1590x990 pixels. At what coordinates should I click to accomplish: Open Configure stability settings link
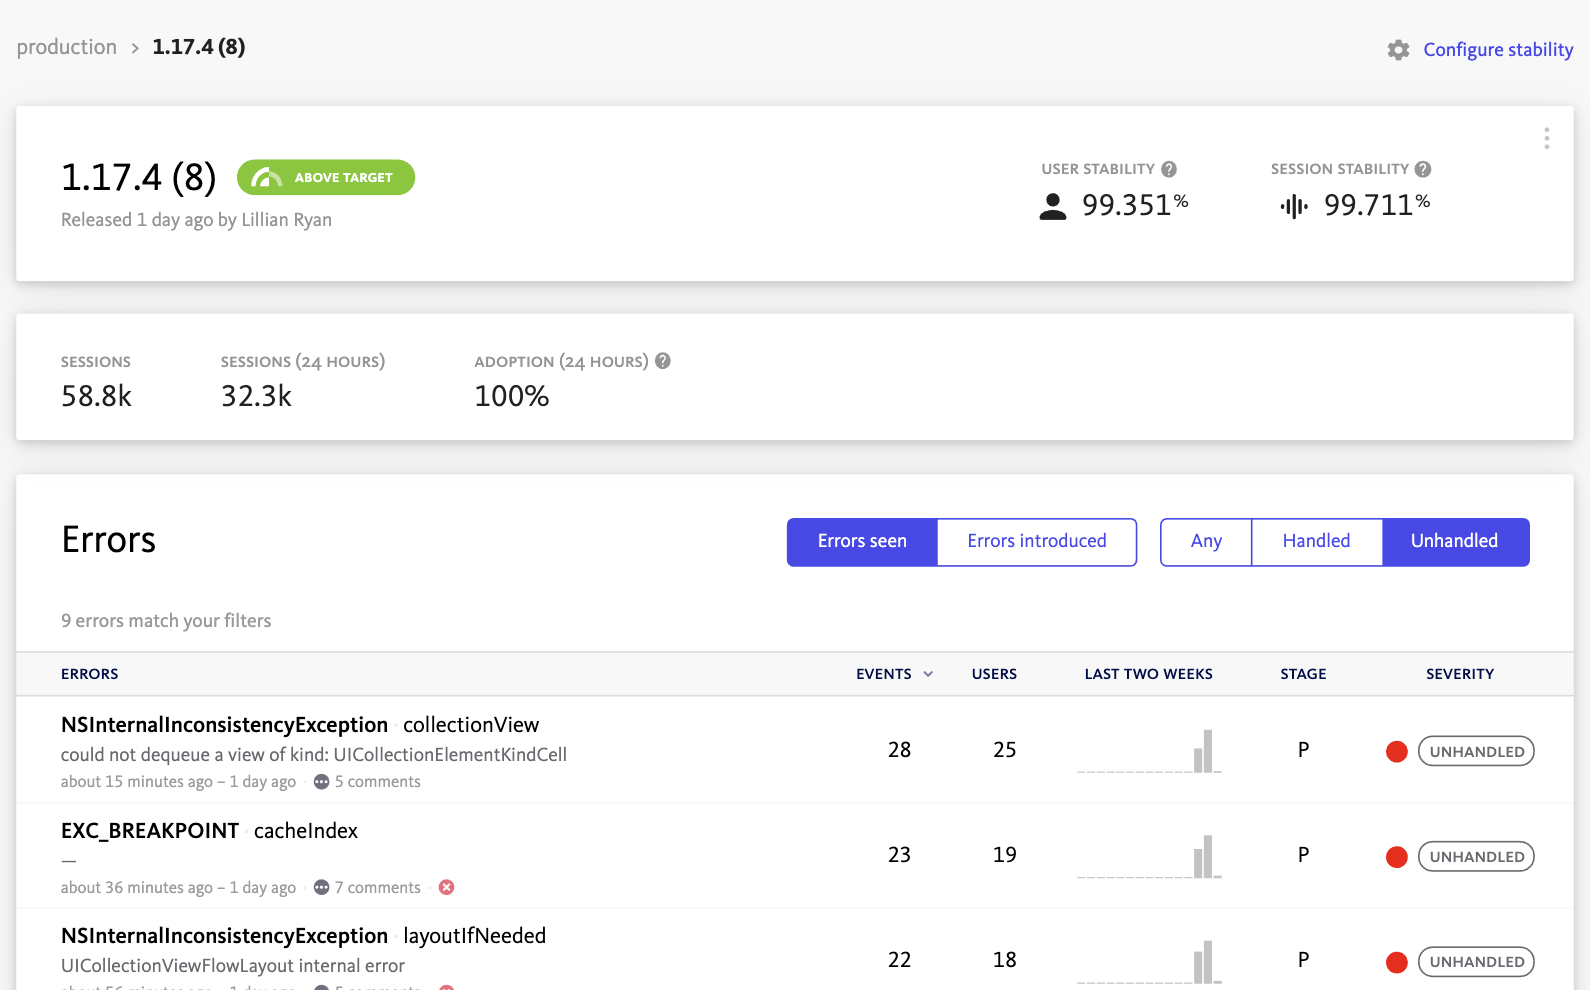coord(1498,50)
